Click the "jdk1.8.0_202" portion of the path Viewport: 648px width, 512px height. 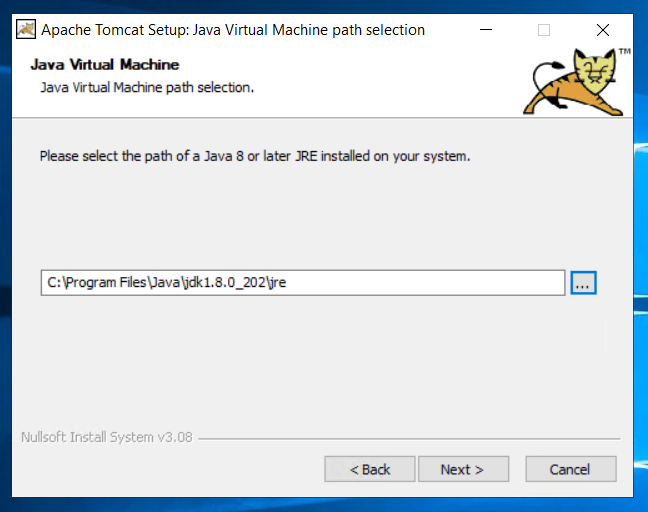tap(225, 283)
